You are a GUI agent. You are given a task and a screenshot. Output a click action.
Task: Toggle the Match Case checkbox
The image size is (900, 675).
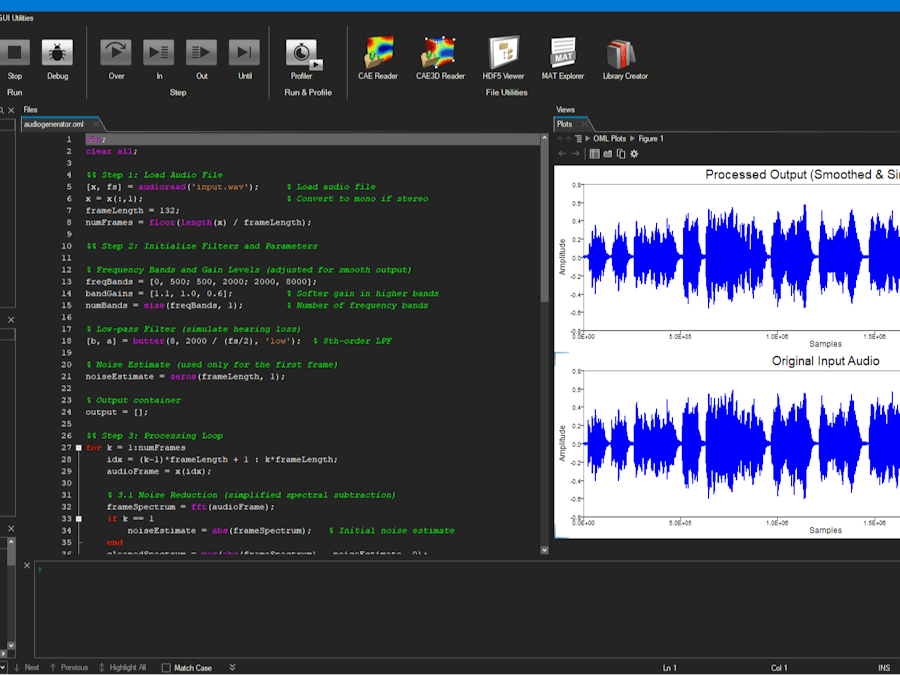pos(166,668)
